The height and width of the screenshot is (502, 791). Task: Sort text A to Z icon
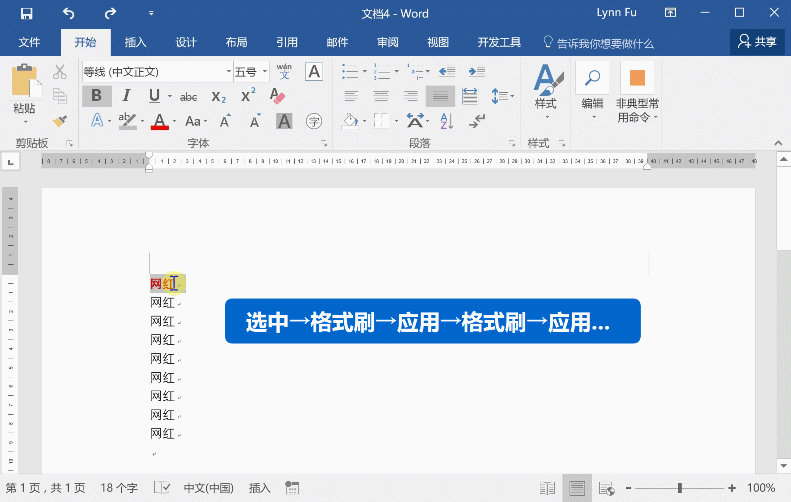(x=446, y=121)
